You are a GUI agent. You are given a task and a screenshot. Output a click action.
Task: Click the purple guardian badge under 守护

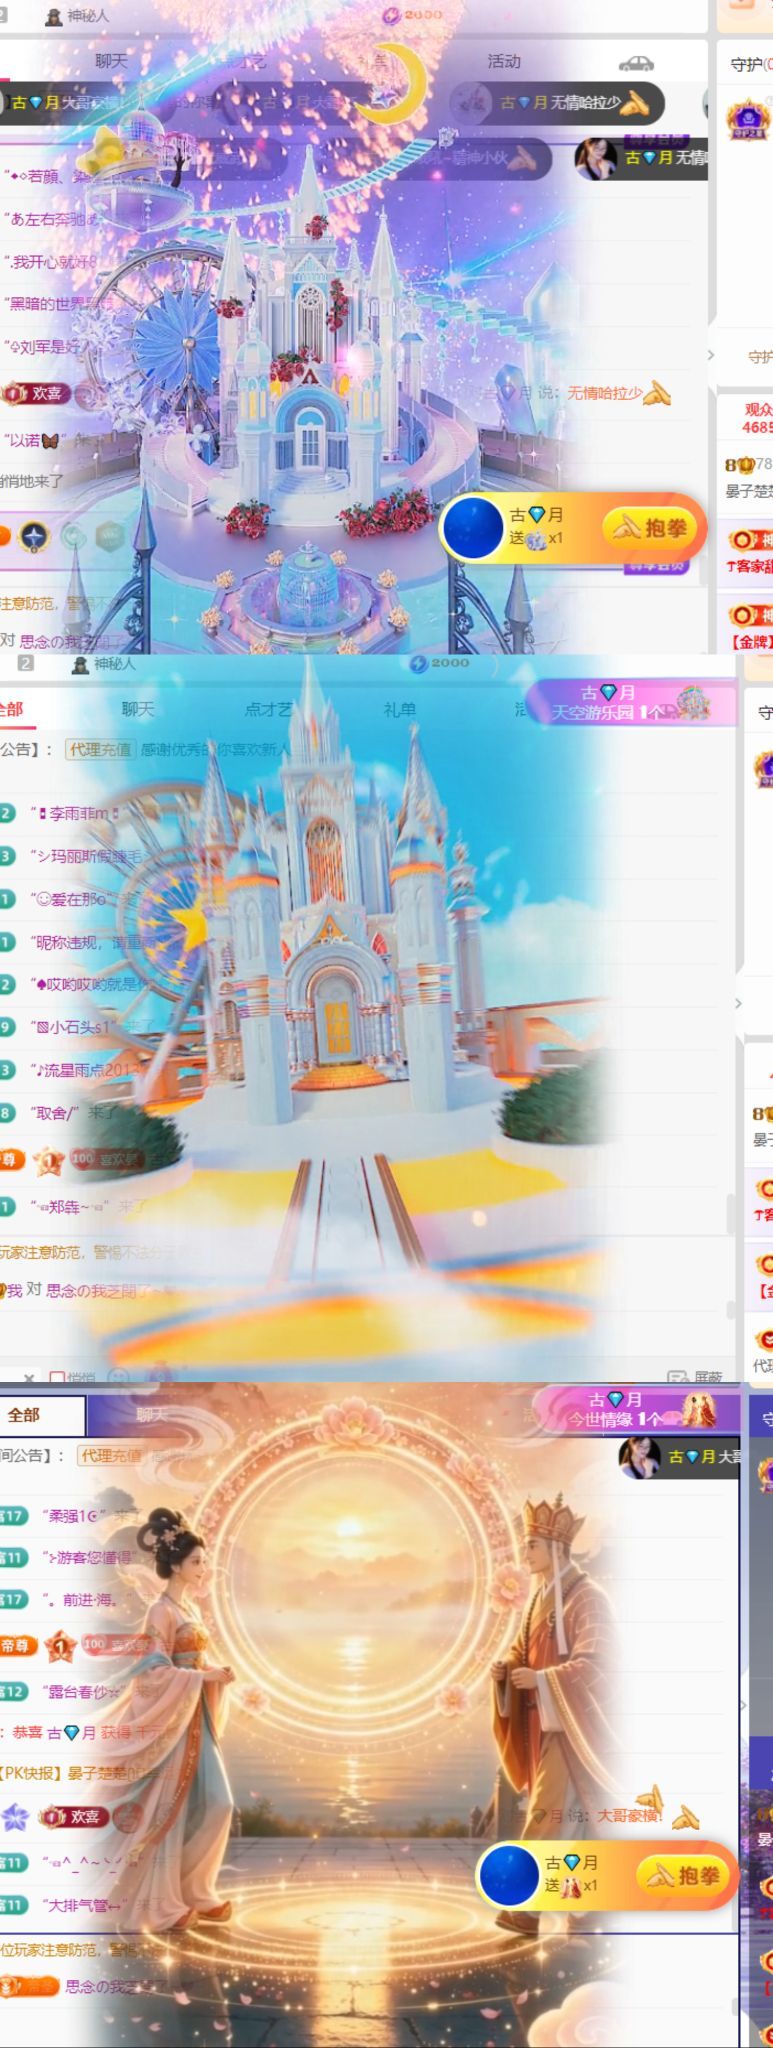click(x=749, y=120)
